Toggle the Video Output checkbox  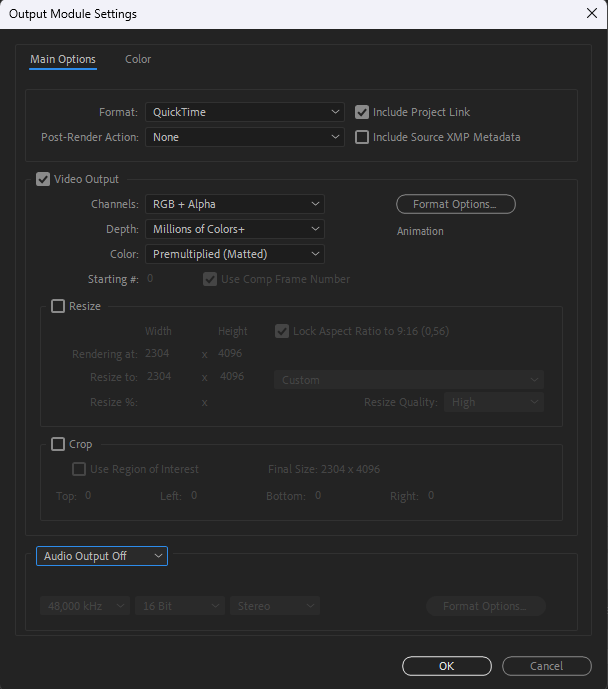click(x=43, y=179)
